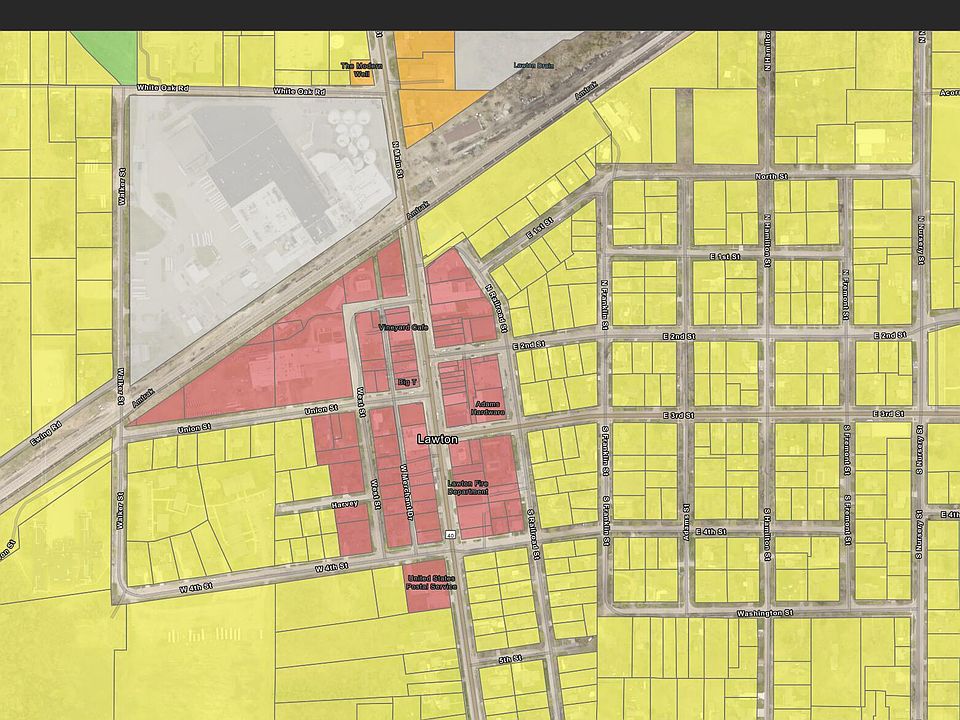The height and width of the screenshot is (720, 960).
Task: Click the Vineyard Cafe place label
Action: pyautogui.click(x=403, y=328)
